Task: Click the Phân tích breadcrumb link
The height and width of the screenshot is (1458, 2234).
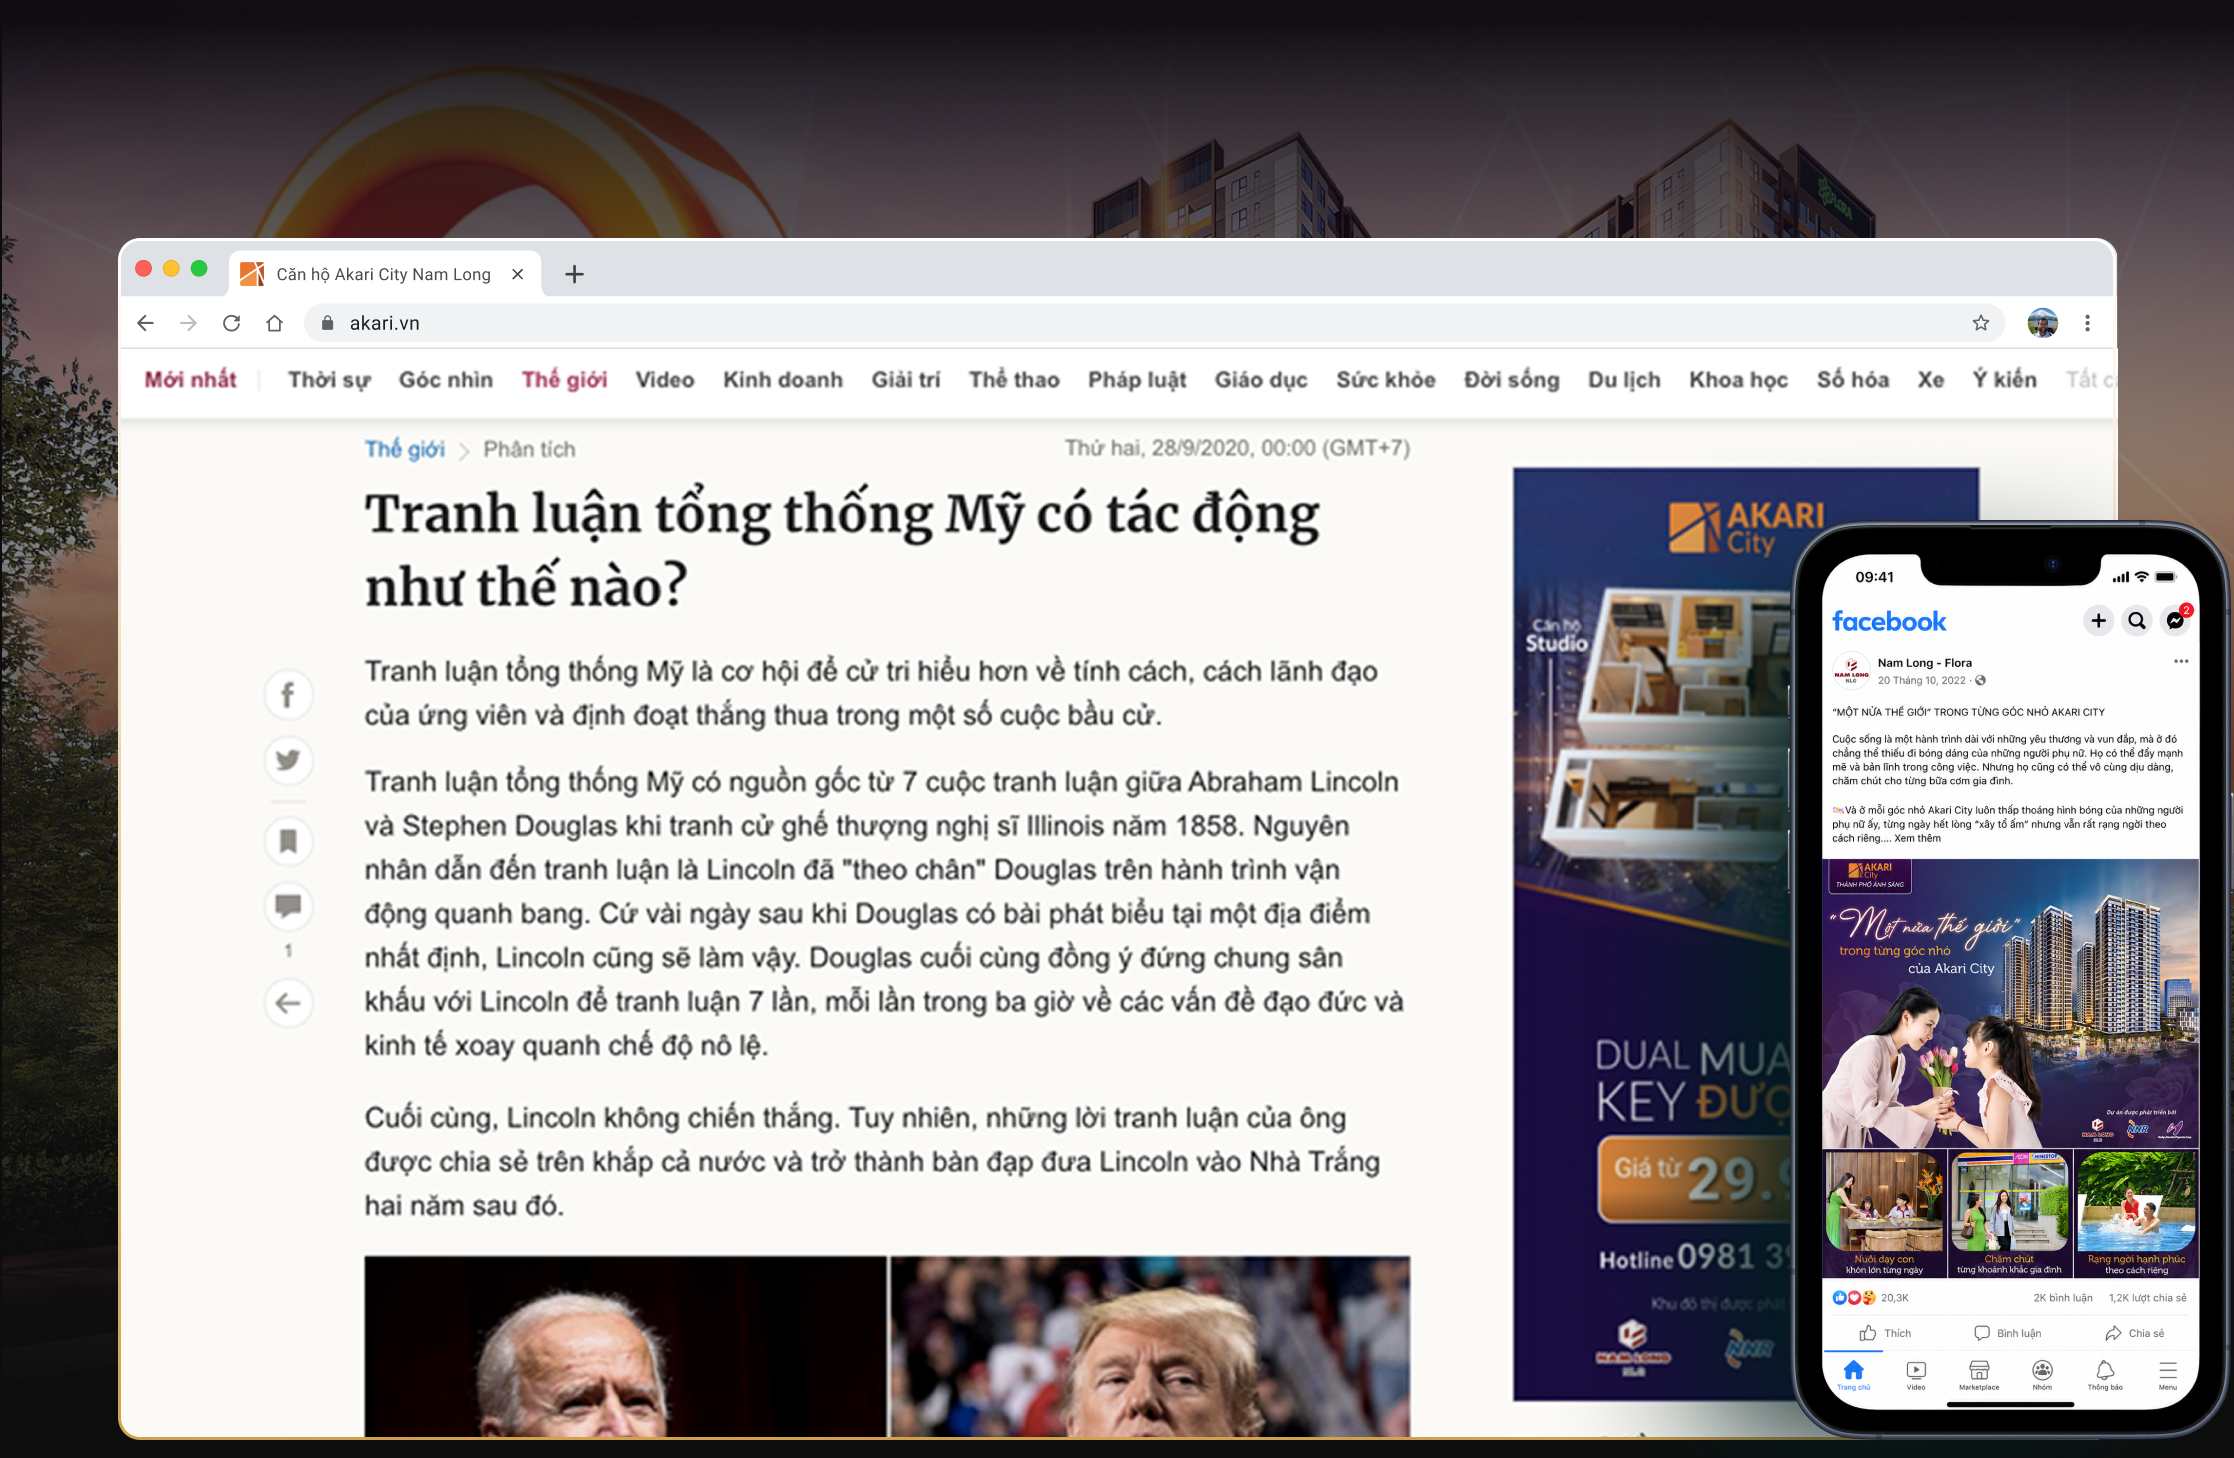Action: click(x=529, y=449)
